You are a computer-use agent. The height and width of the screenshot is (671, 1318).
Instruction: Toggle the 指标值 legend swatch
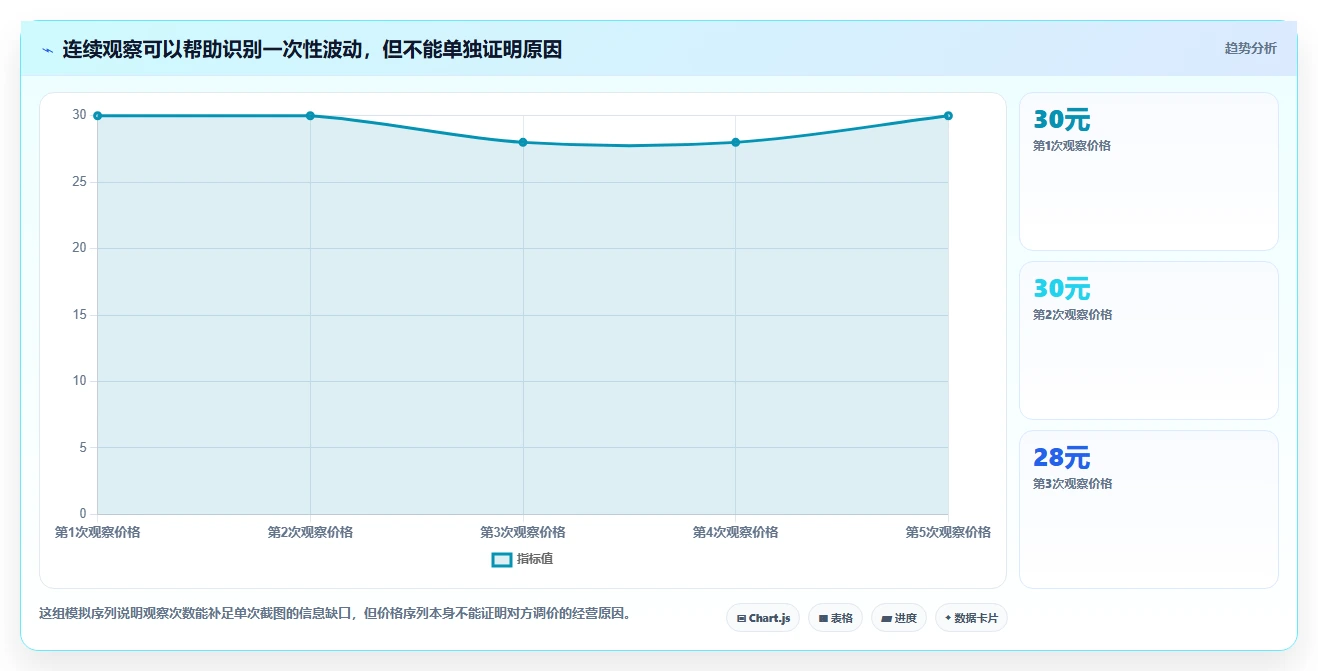coord(502,559)
